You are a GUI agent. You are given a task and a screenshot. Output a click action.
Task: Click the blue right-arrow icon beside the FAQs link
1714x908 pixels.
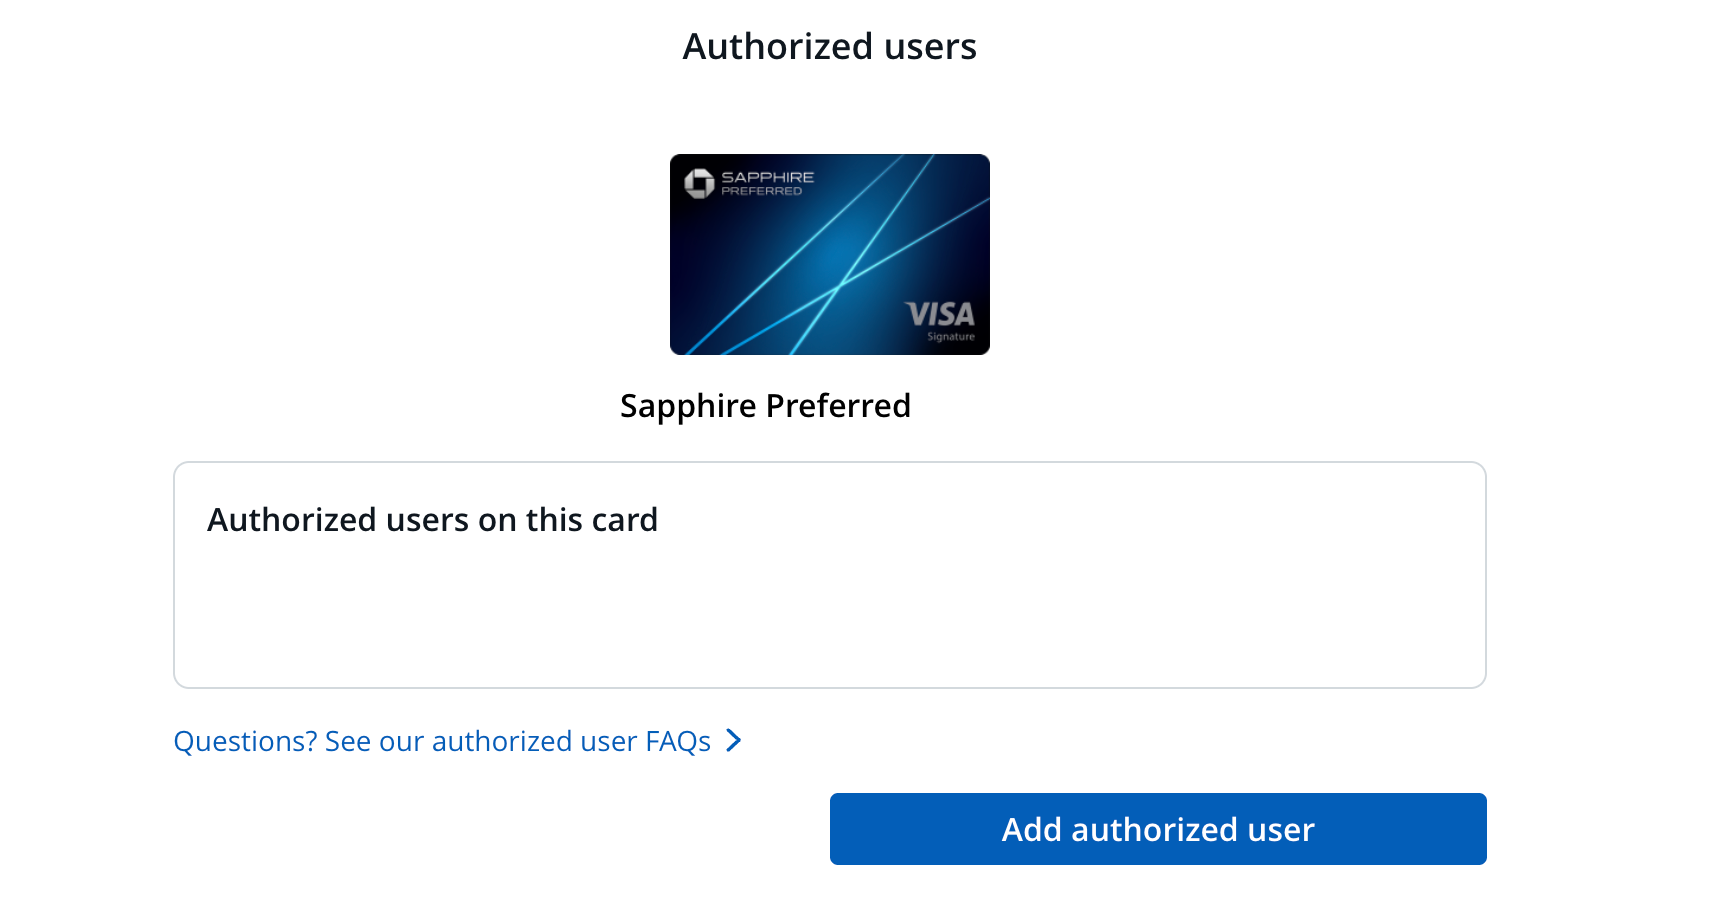point(736,741)
